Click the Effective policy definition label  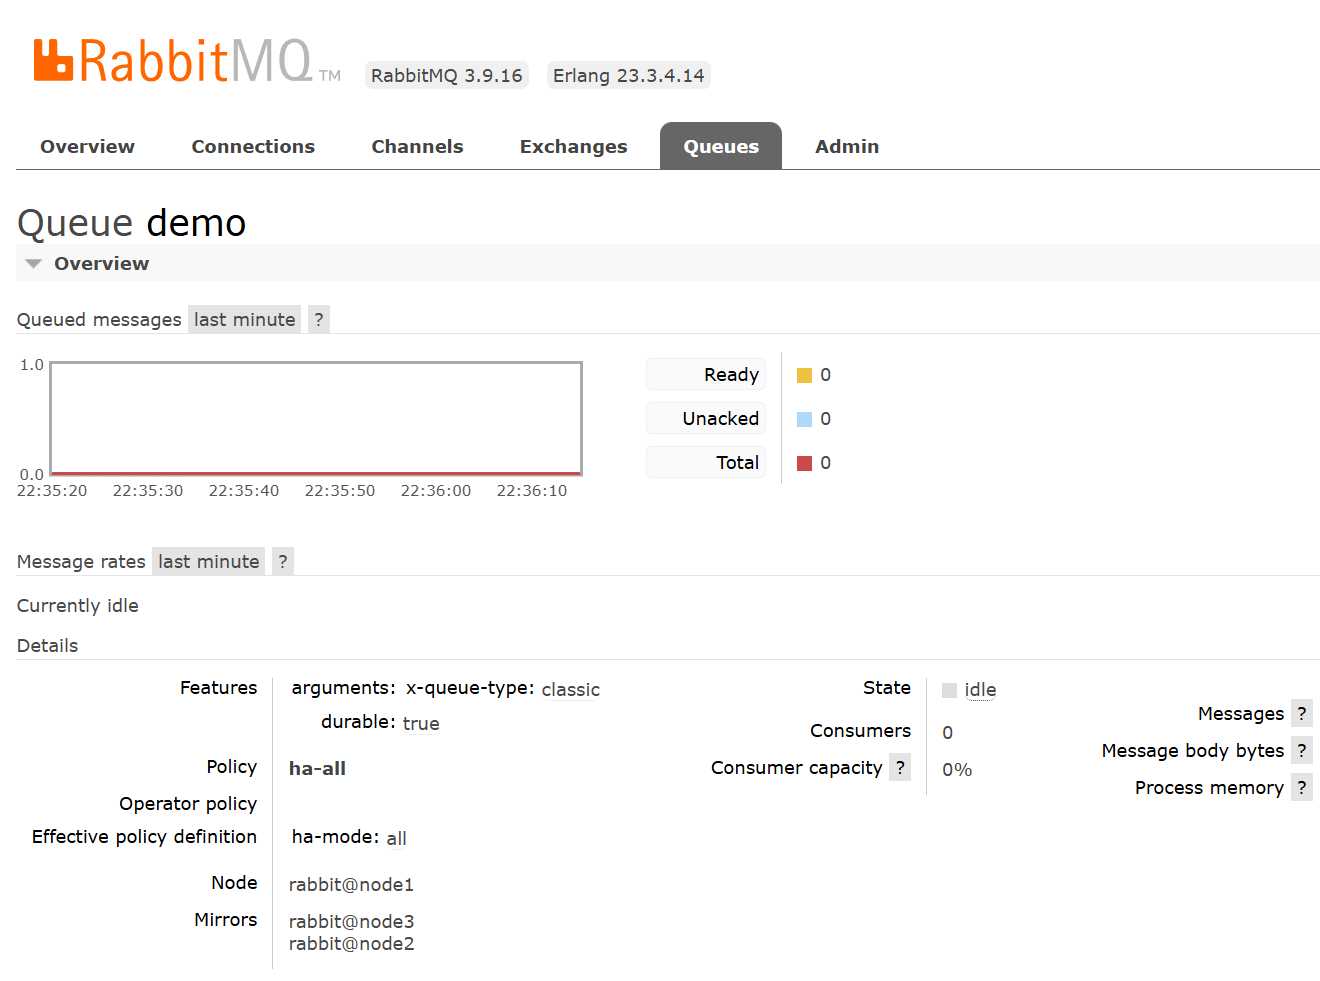[x=144, y=837]
